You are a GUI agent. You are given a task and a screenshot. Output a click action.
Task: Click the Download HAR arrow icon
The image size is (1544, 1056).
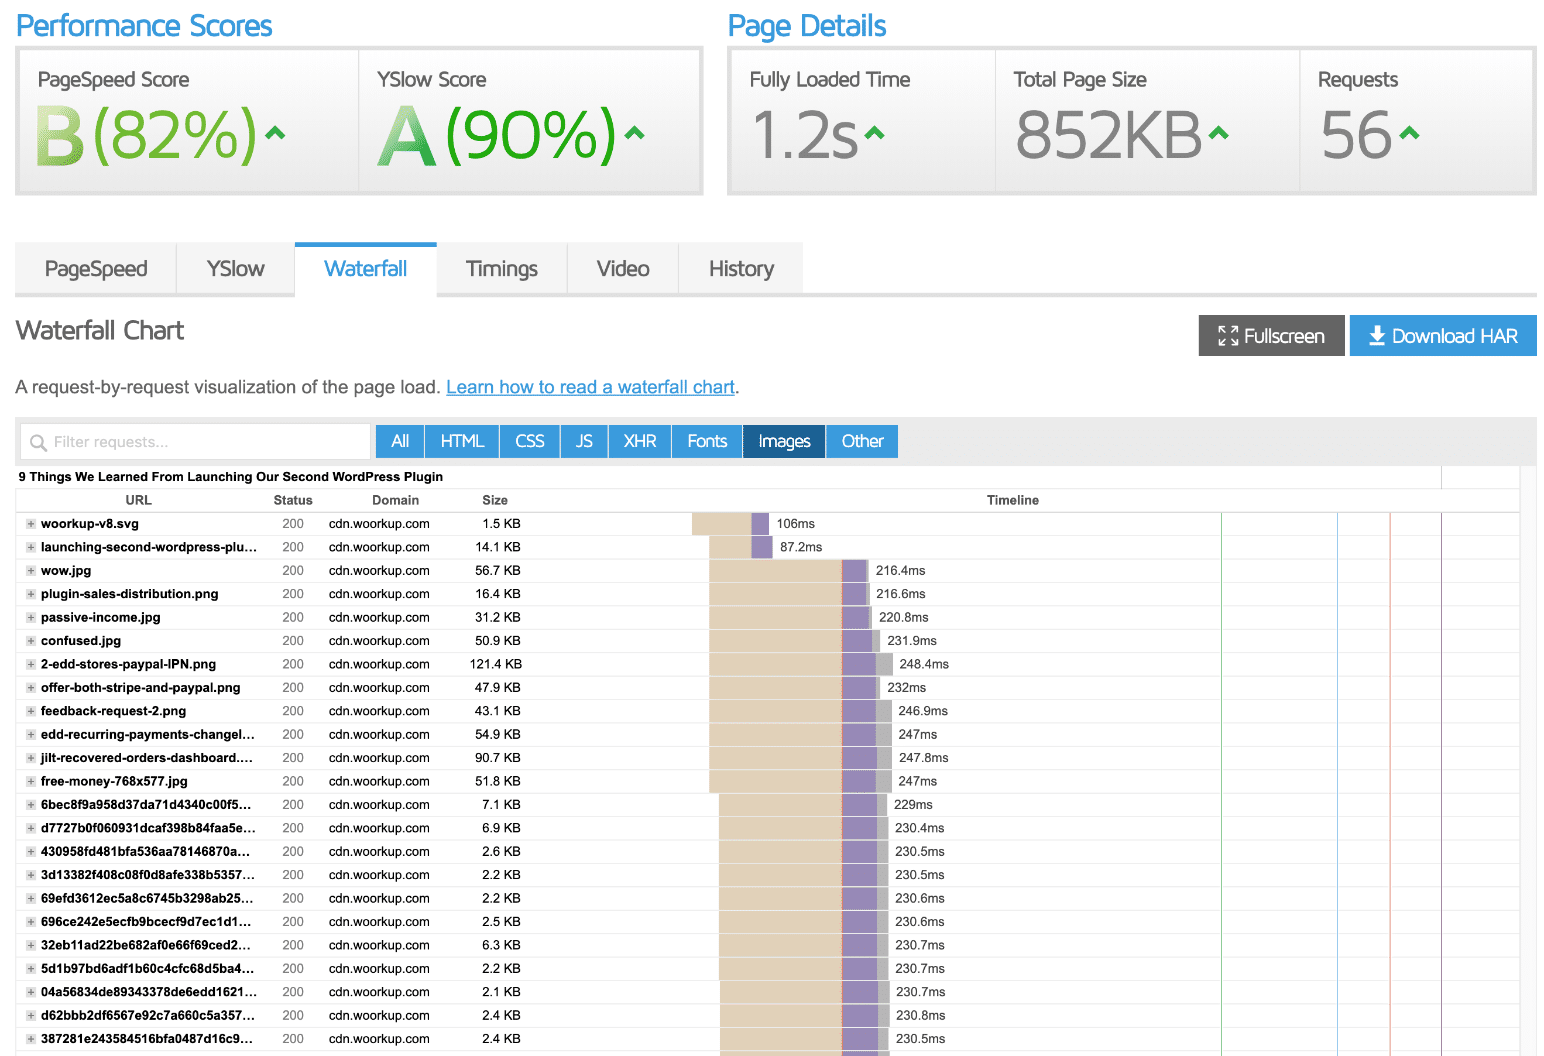click(x=1376, y=336)
